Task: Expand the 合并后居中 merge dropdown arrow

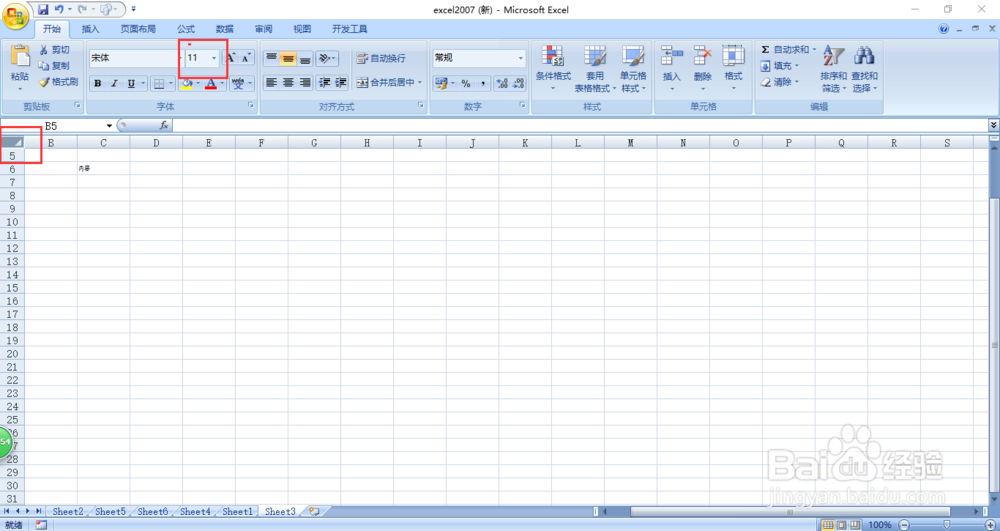Action: pyautogui.click(x=420, y=83)
